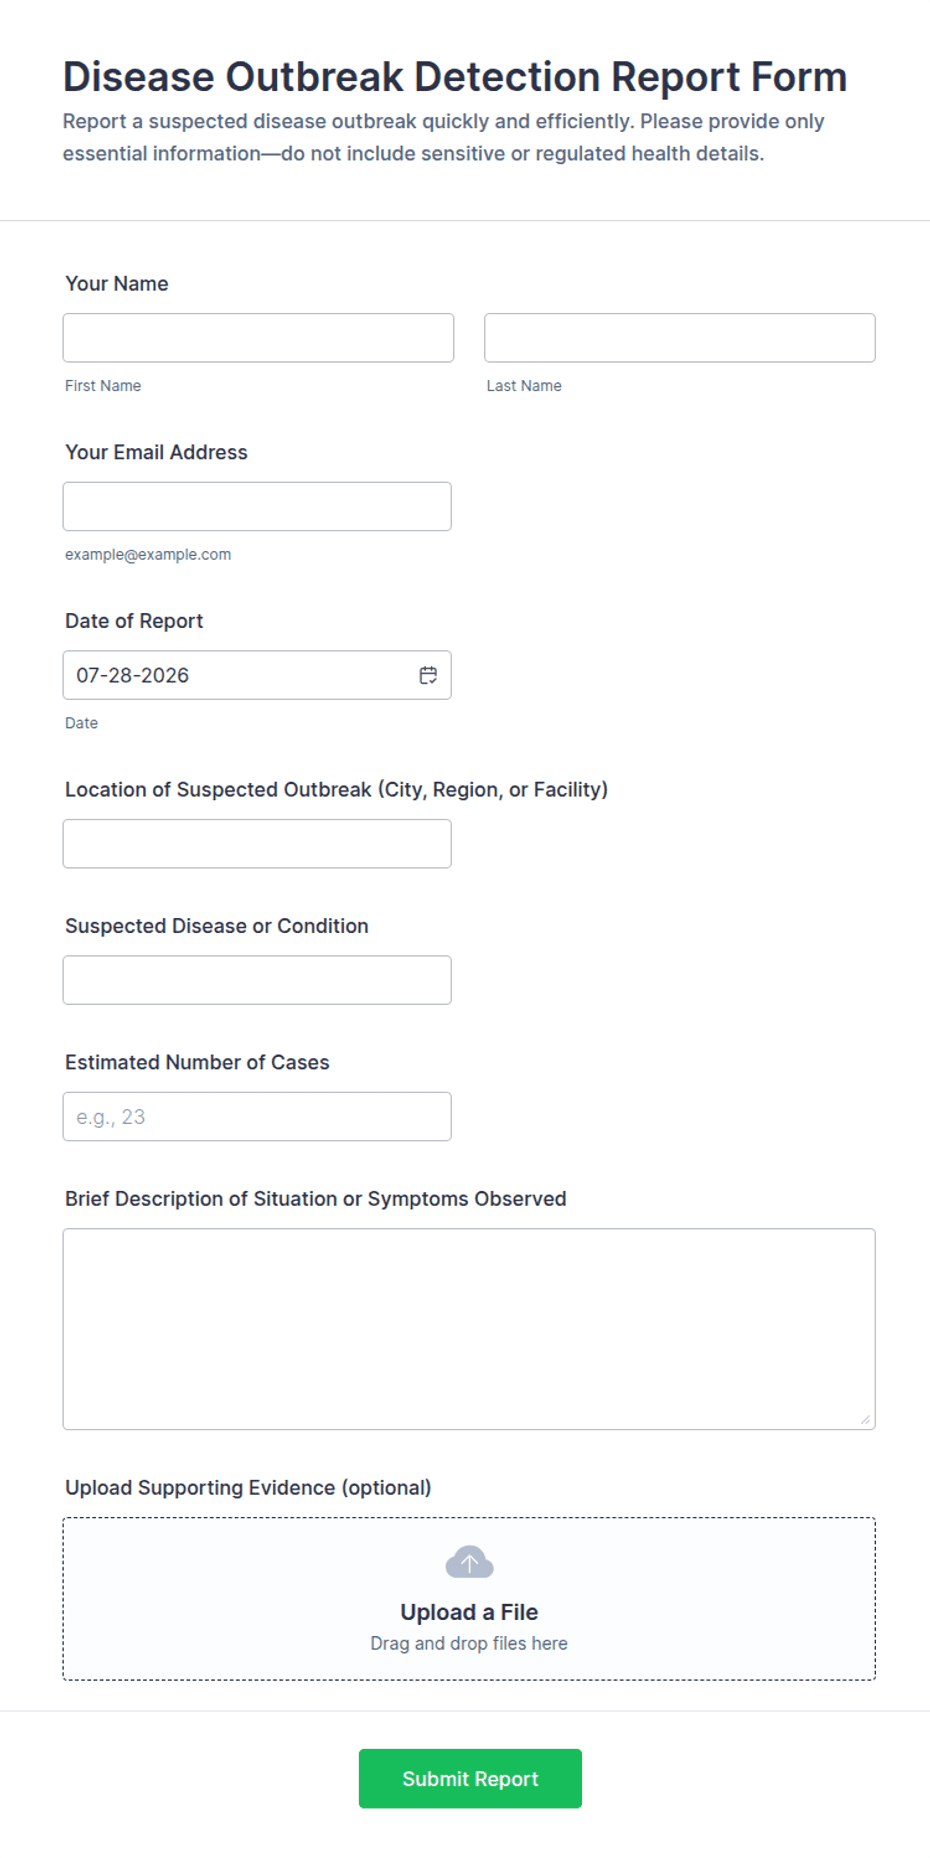Click the "Suspected Disease or Condition" label

pos(217,926)
